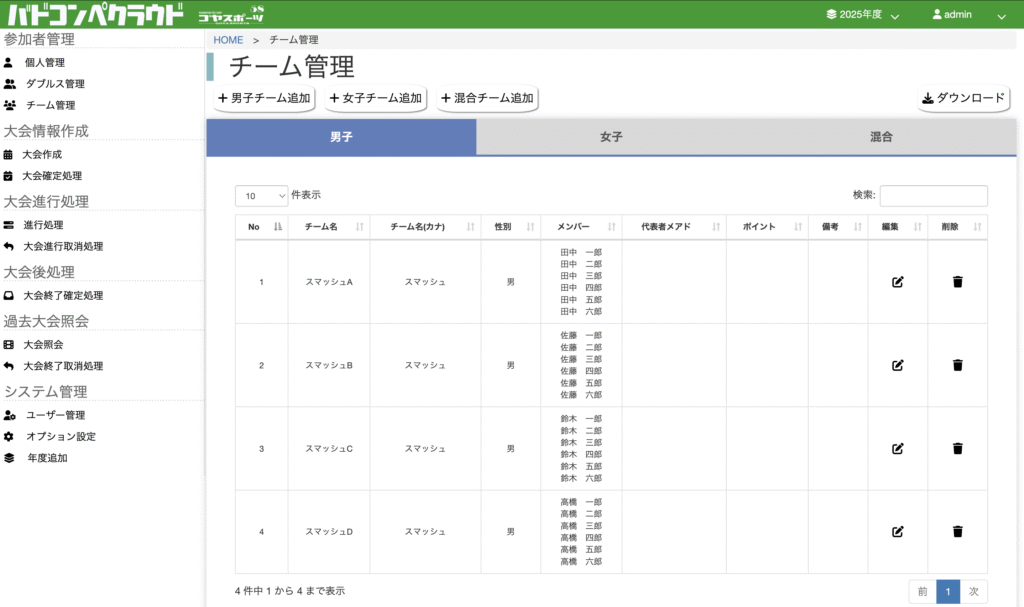Expand the admin user menu
This screenshot has height=607, width=1024.
click(968, 15)
